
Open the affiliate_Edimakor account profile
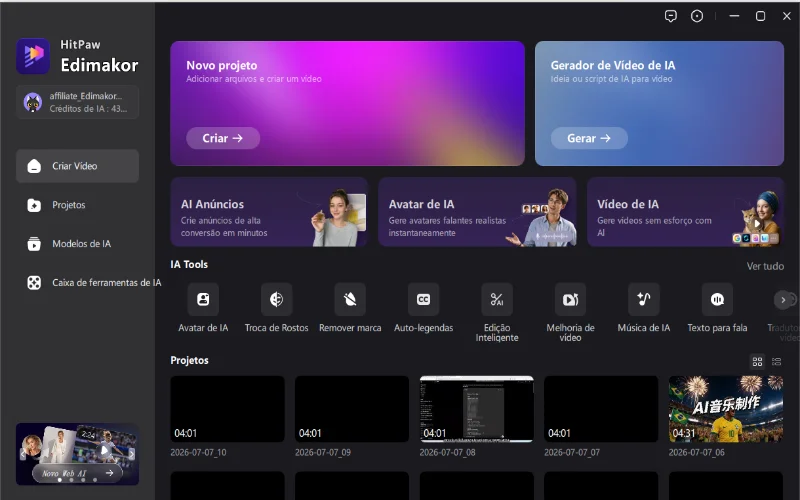[x=78, y=102]
